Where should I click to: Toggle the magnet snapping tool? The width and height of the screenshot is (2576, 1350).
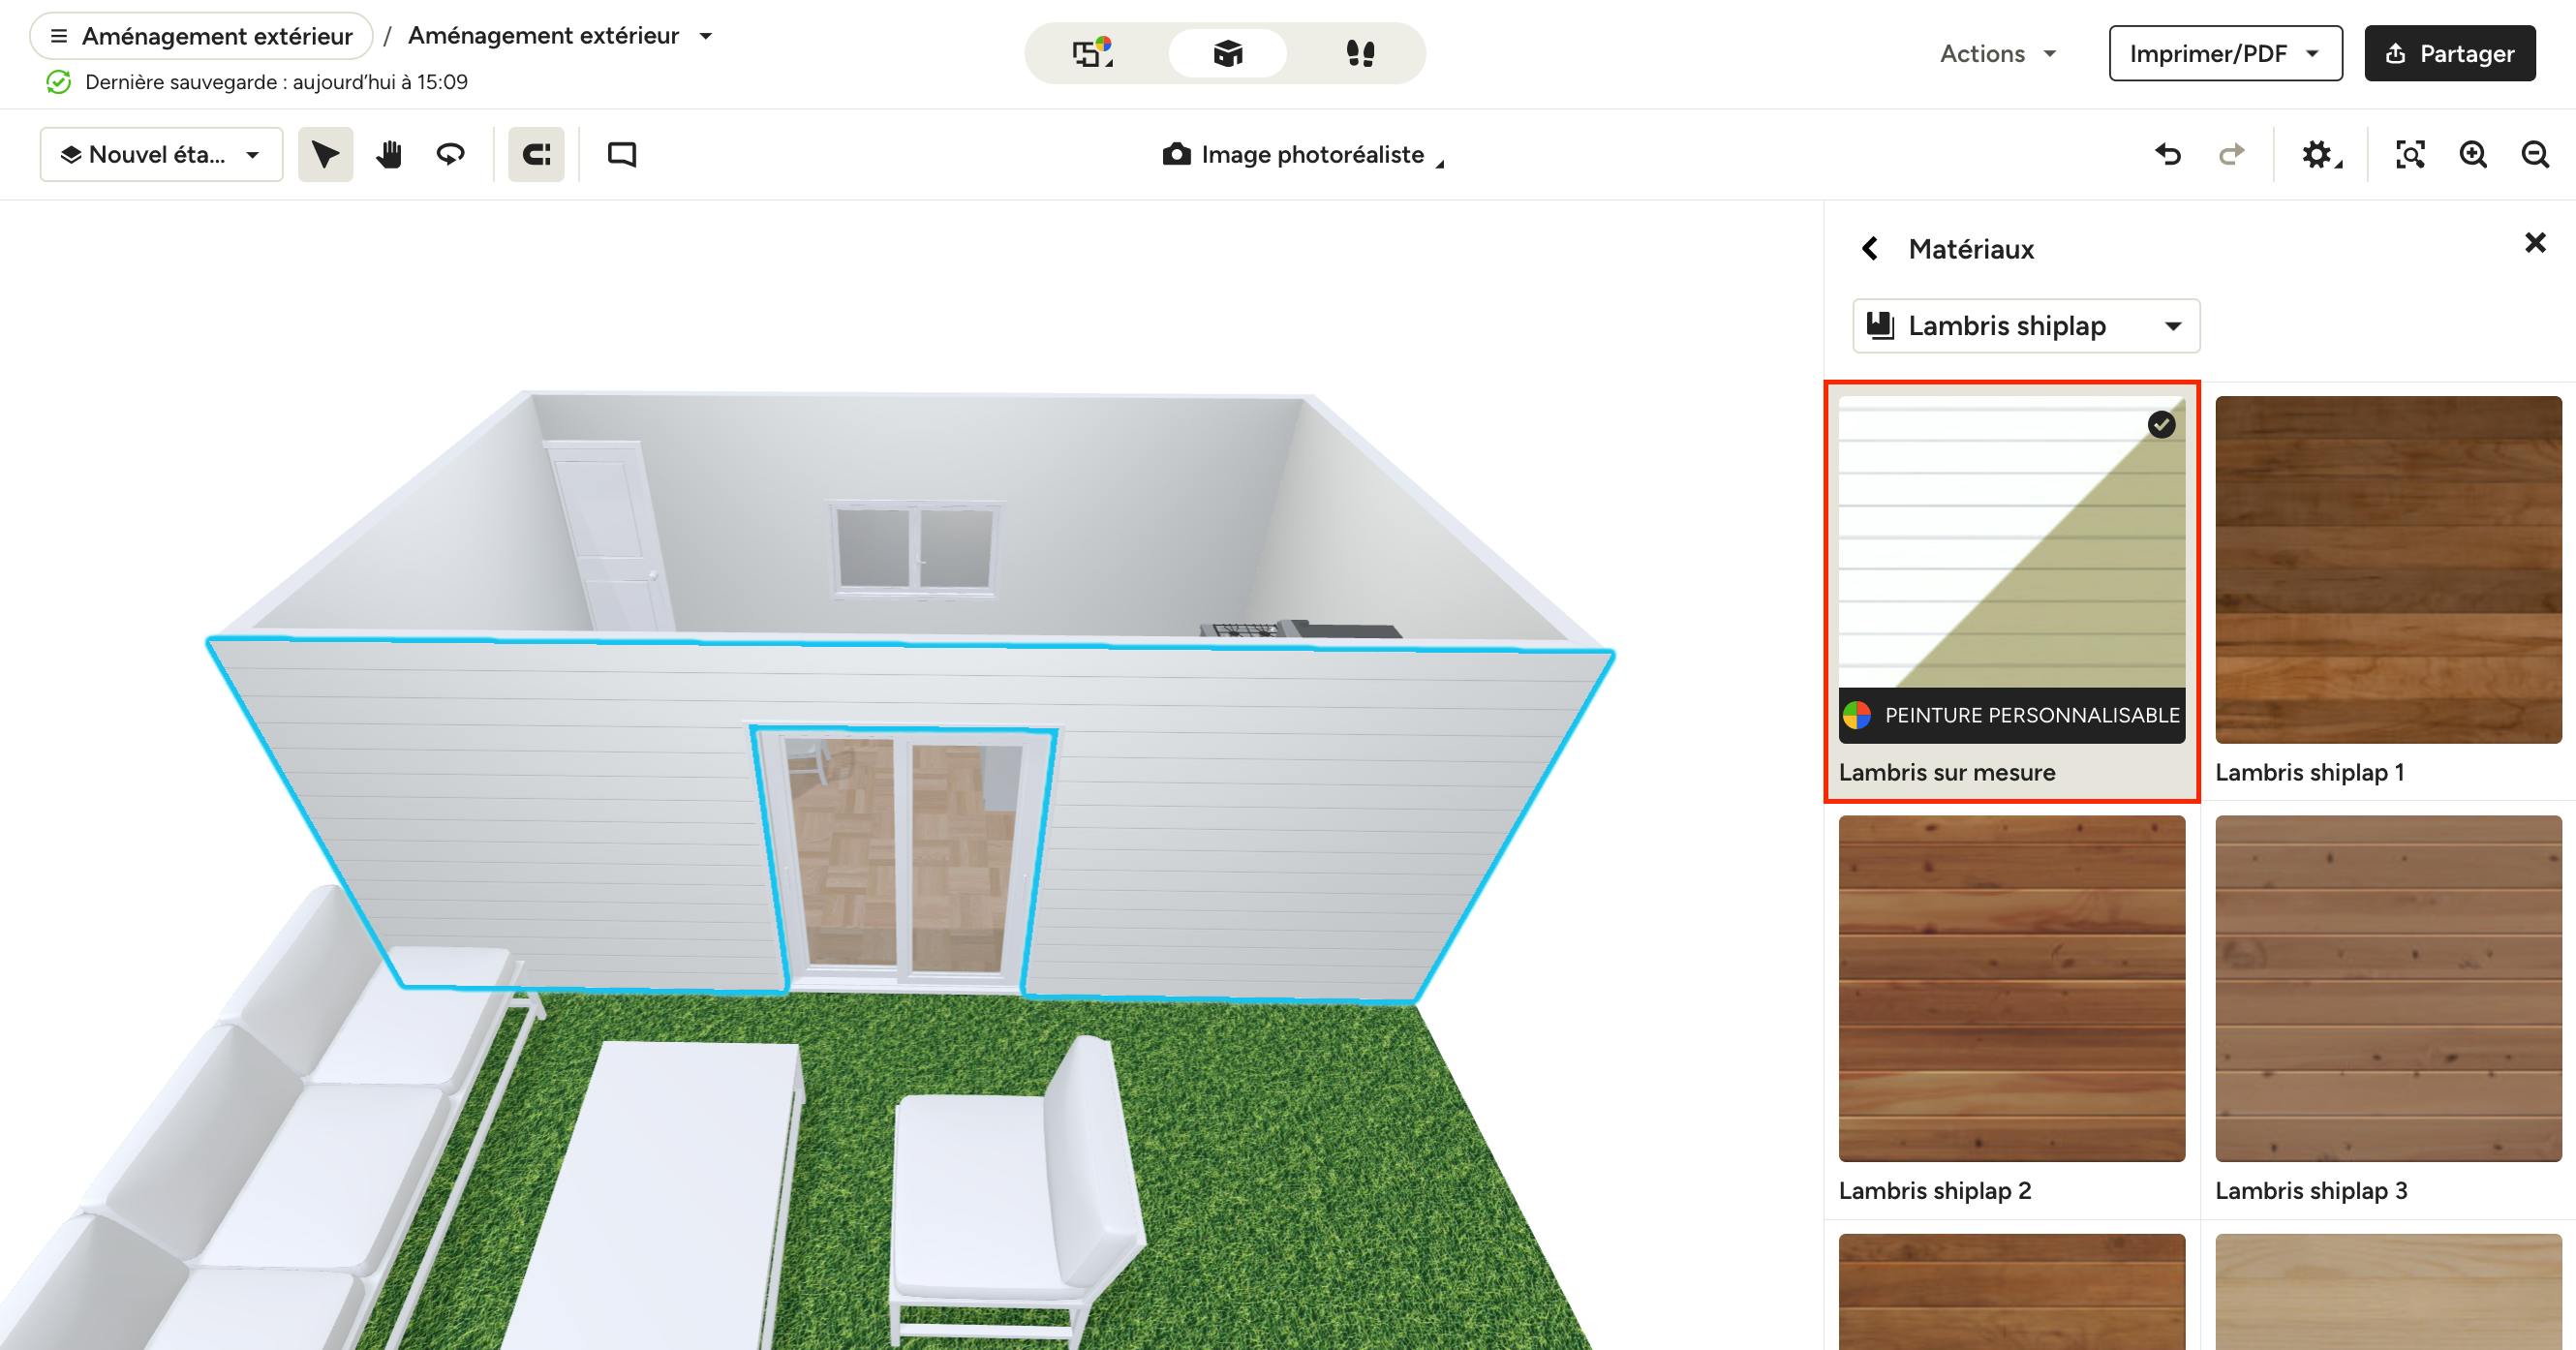(536, 154)
